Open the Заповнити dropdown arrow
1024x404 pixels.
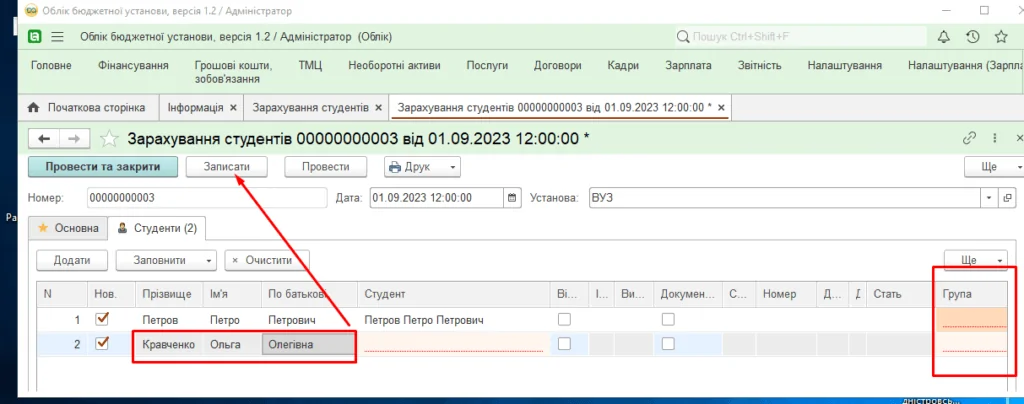tap(208, 260)
